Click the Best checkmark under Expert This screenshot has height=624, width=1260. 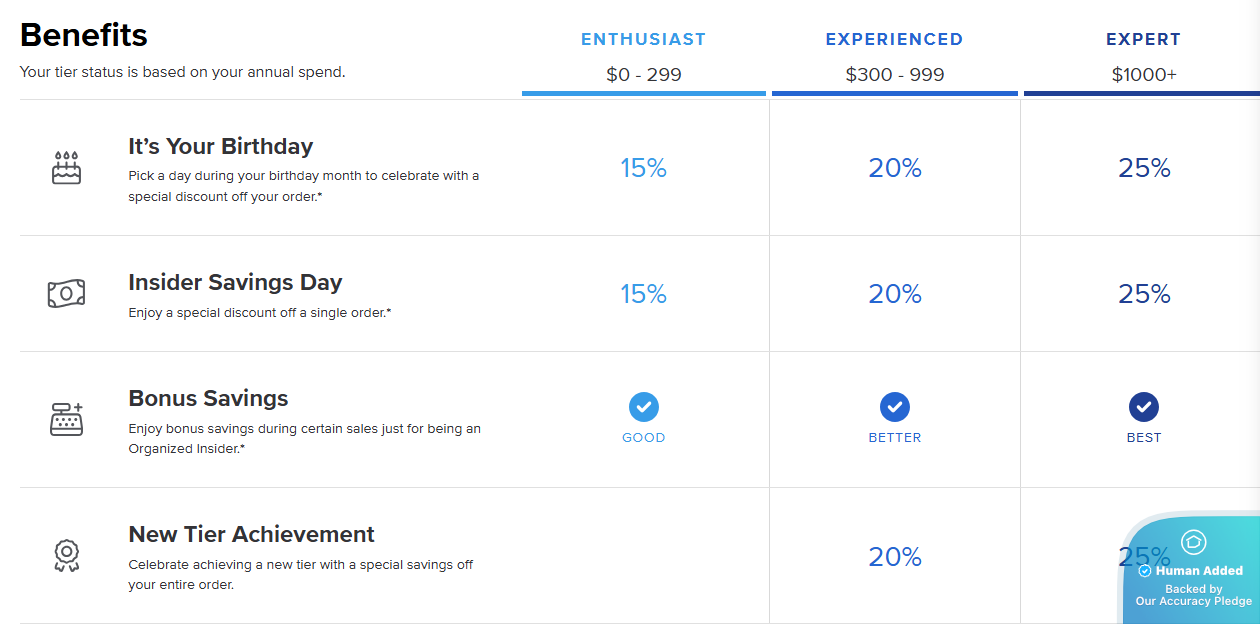pos(1143,407)
